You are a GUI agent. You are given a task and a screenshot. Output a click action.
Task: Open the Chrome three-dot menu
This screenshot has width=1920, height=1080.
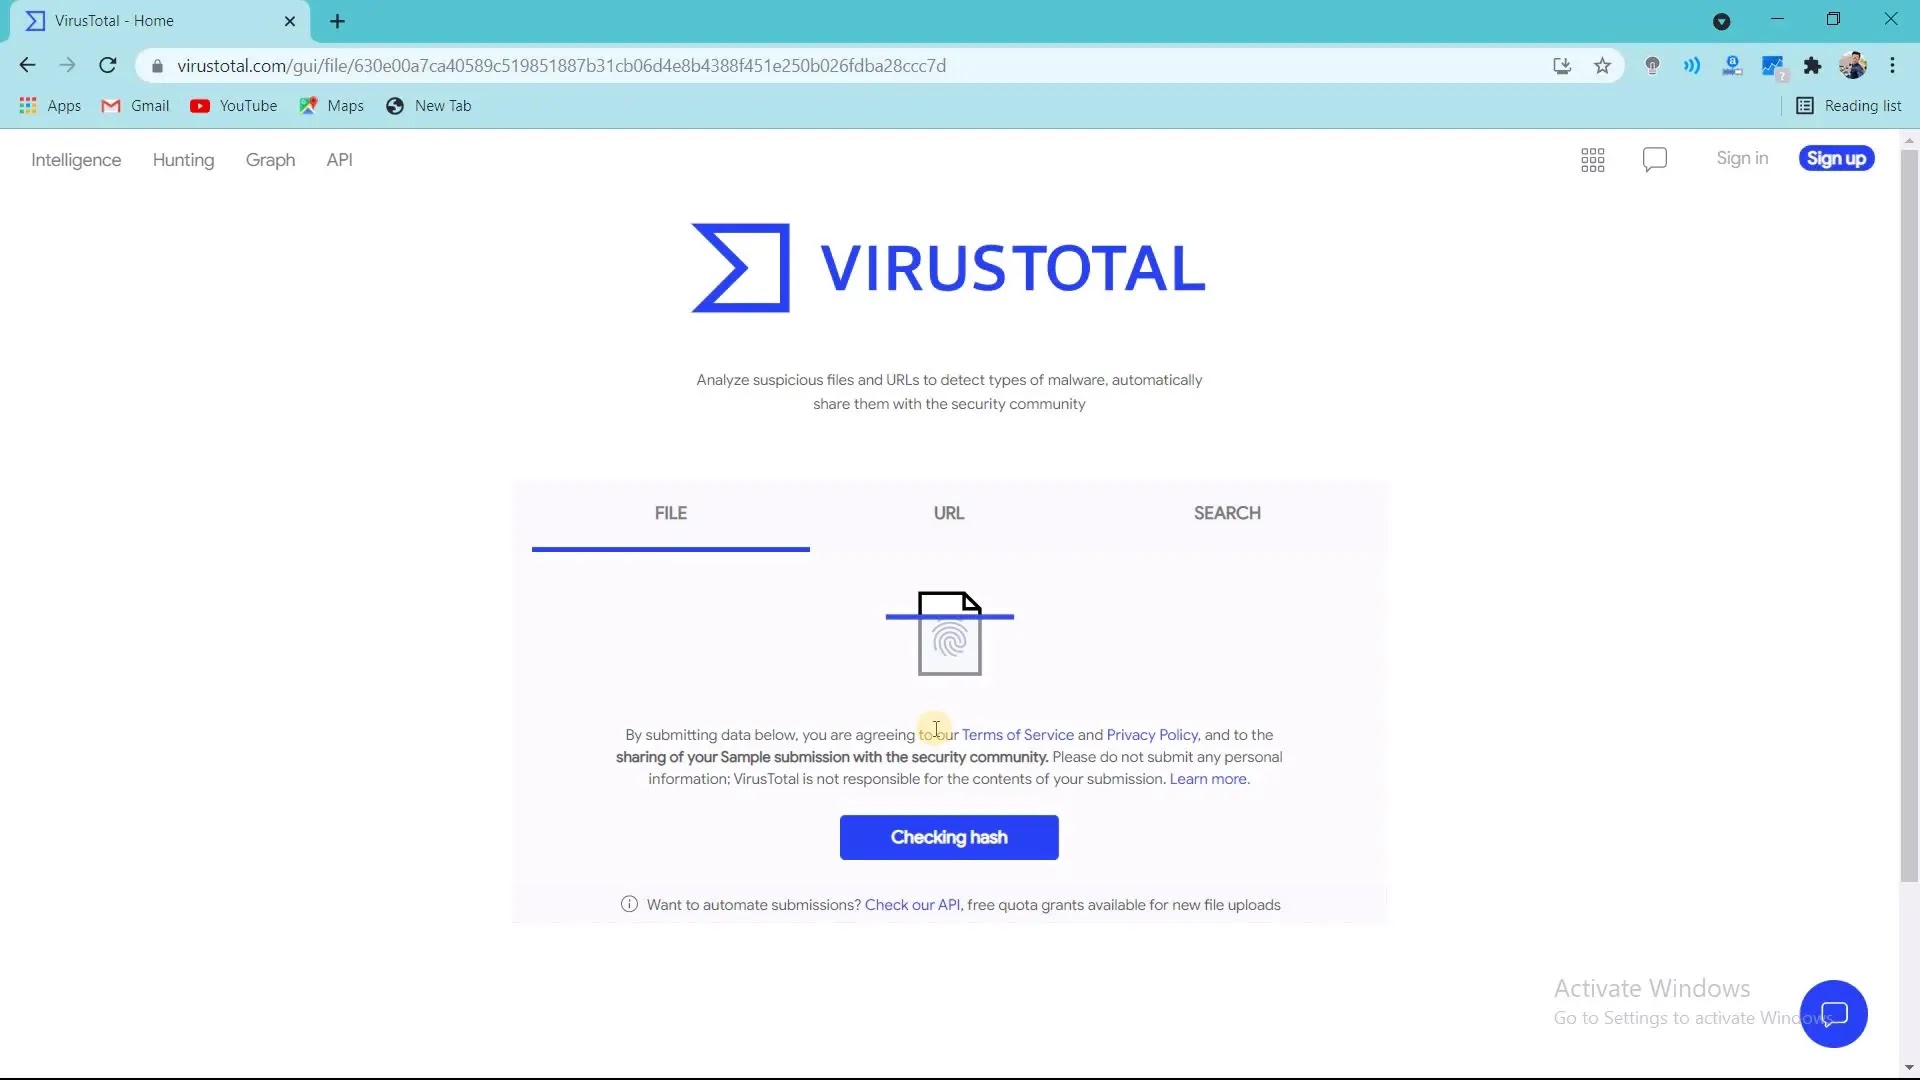click(x=1892, y=66)
